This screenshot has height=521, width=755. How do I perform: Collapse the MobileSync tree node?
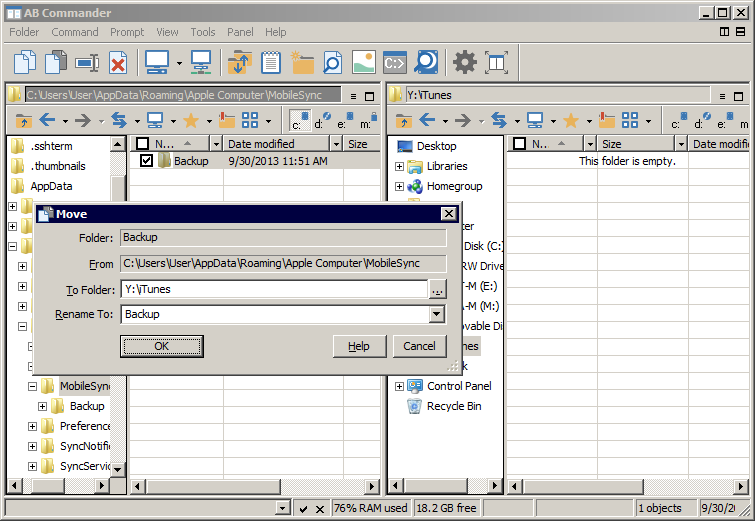[x=32, y=386]
